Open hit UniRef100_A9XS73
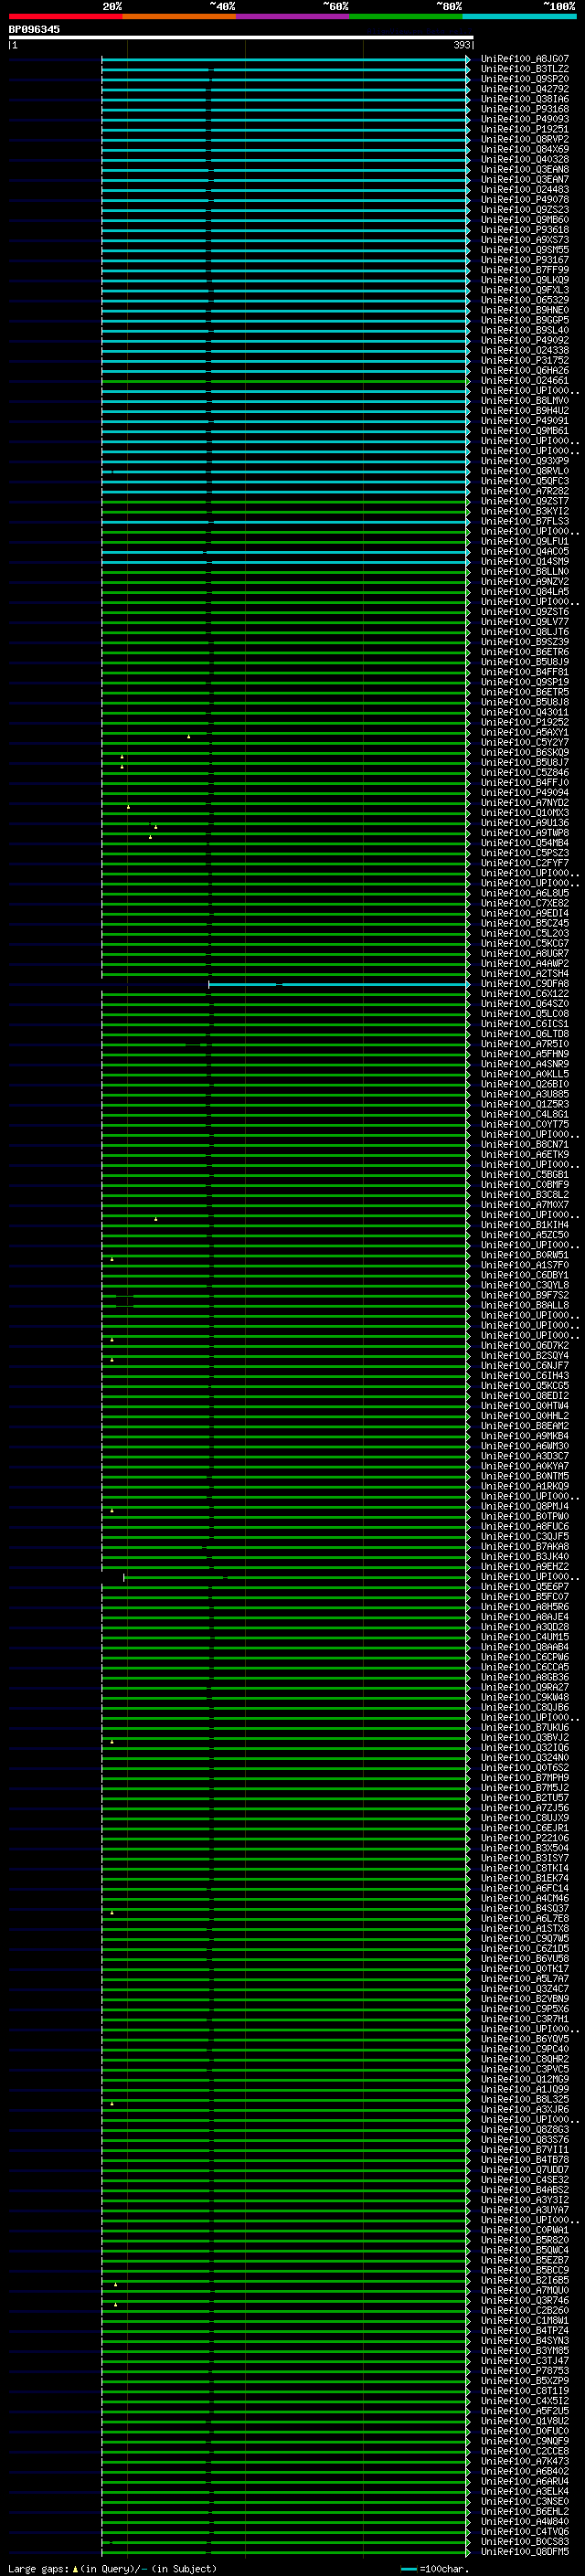 [x=524, y=240]
